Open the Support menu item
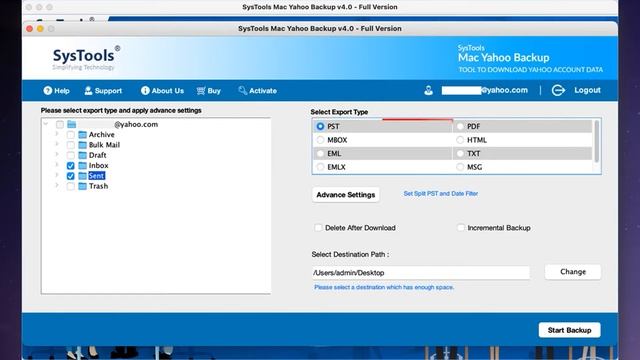 tap(103, 91)
